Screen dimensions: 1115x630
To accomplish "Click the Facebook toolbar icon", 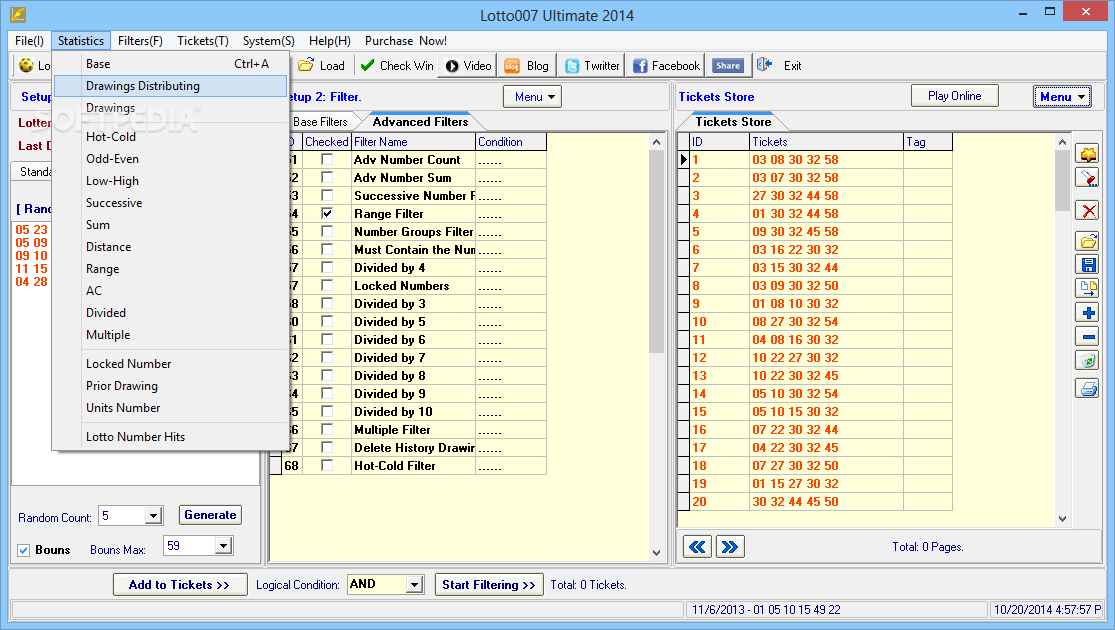I will coord(640,65).
